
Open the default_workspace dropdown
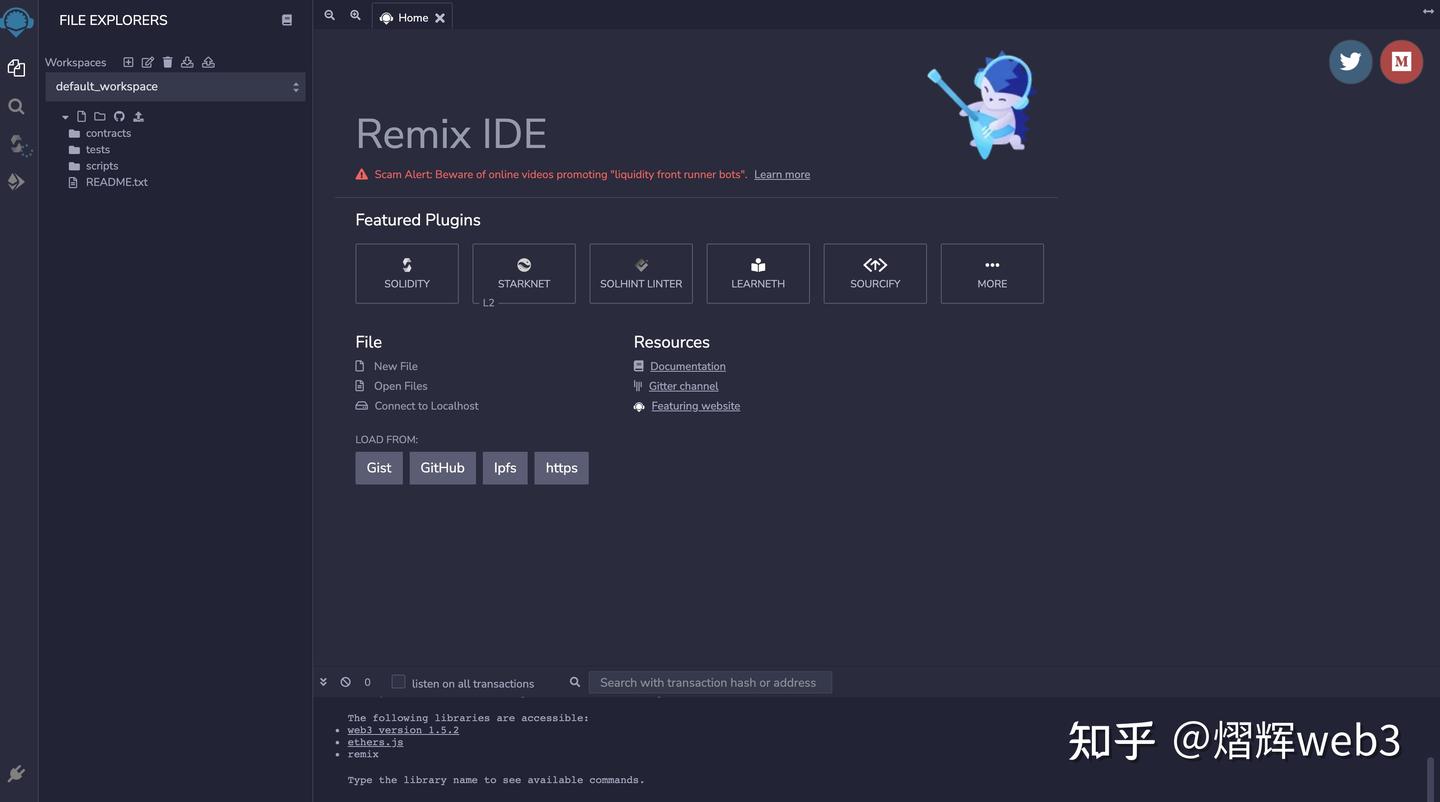175,87
